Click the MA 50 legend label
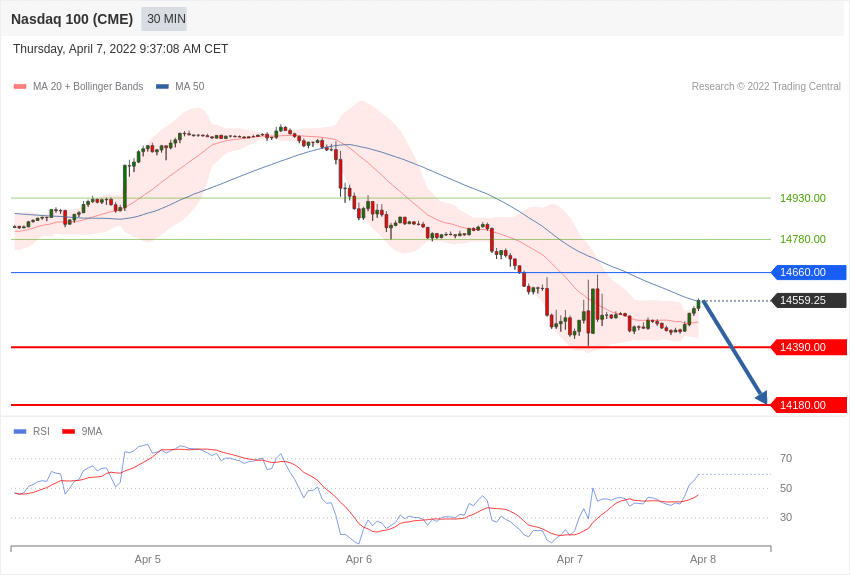Screen dimensions: 850x576 [190, 87]
